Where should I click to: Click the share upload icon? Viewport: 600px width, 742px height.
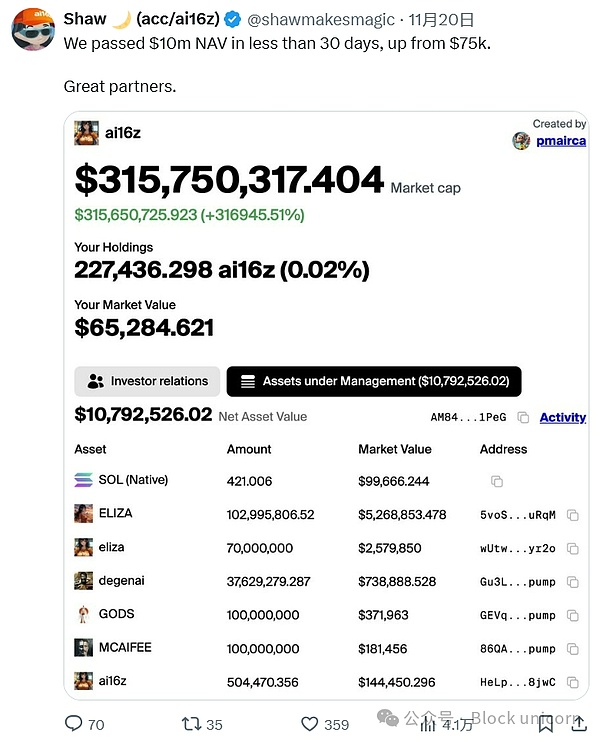coord(578,723)
